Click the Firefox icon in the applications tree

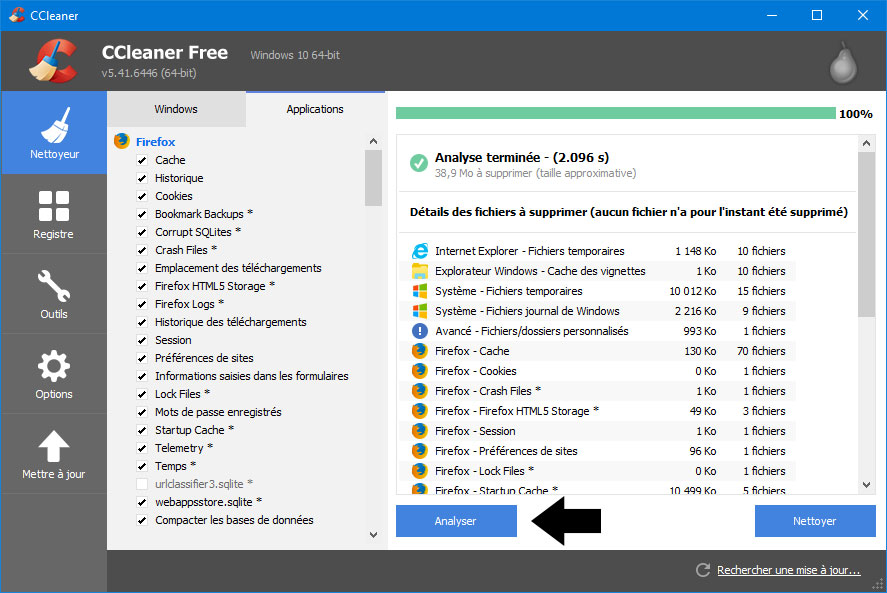[122, 141]
